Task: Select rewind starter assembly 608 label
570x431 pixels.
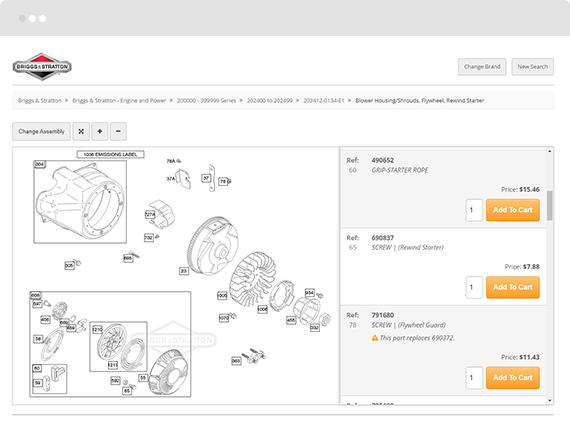Action: point(35,295)
